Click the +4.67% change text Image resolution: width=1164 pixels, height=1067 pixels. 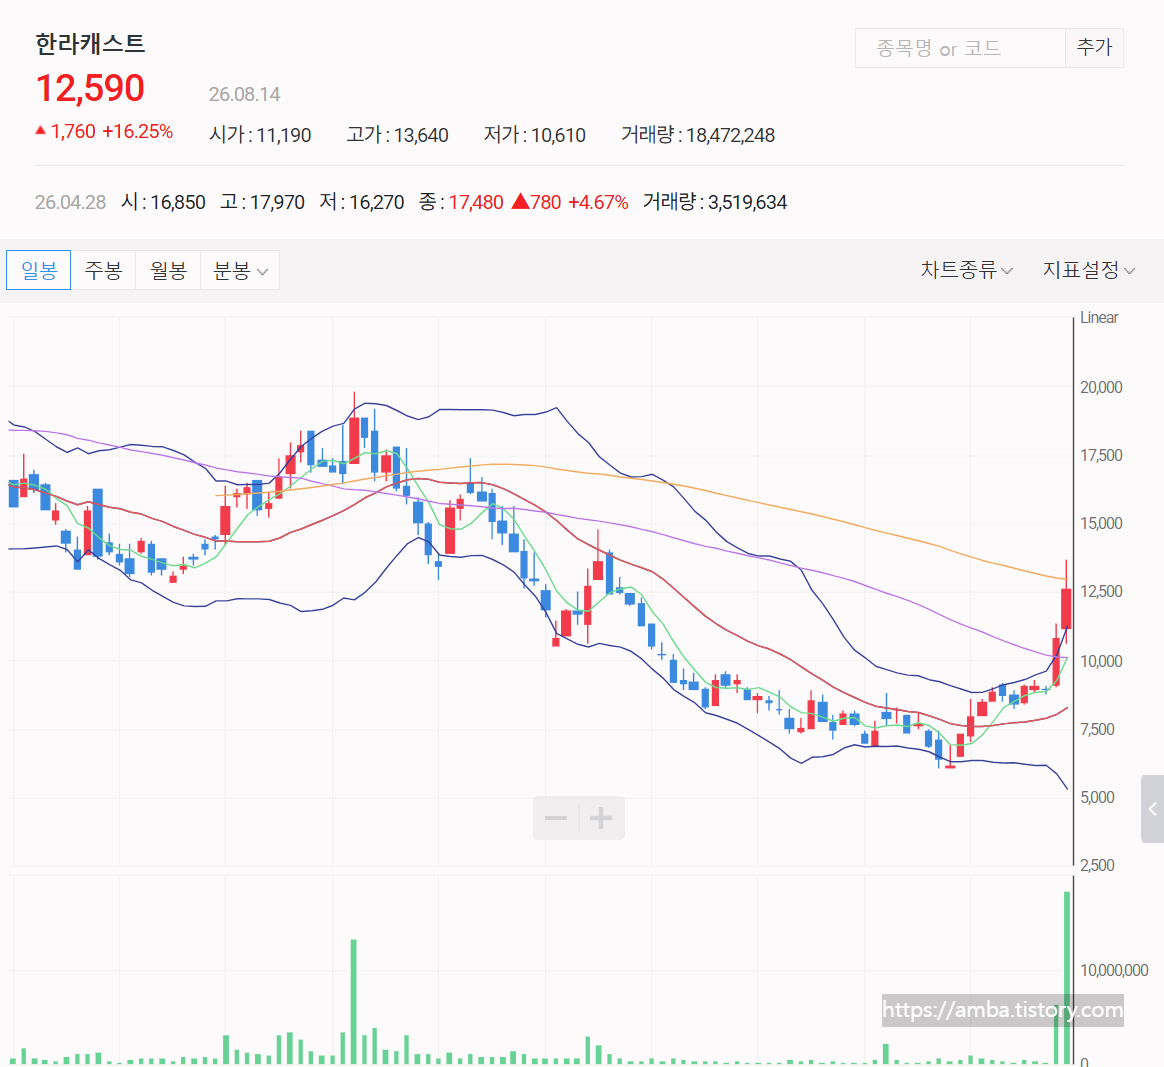pyautogui.click(x=598, y=202)
